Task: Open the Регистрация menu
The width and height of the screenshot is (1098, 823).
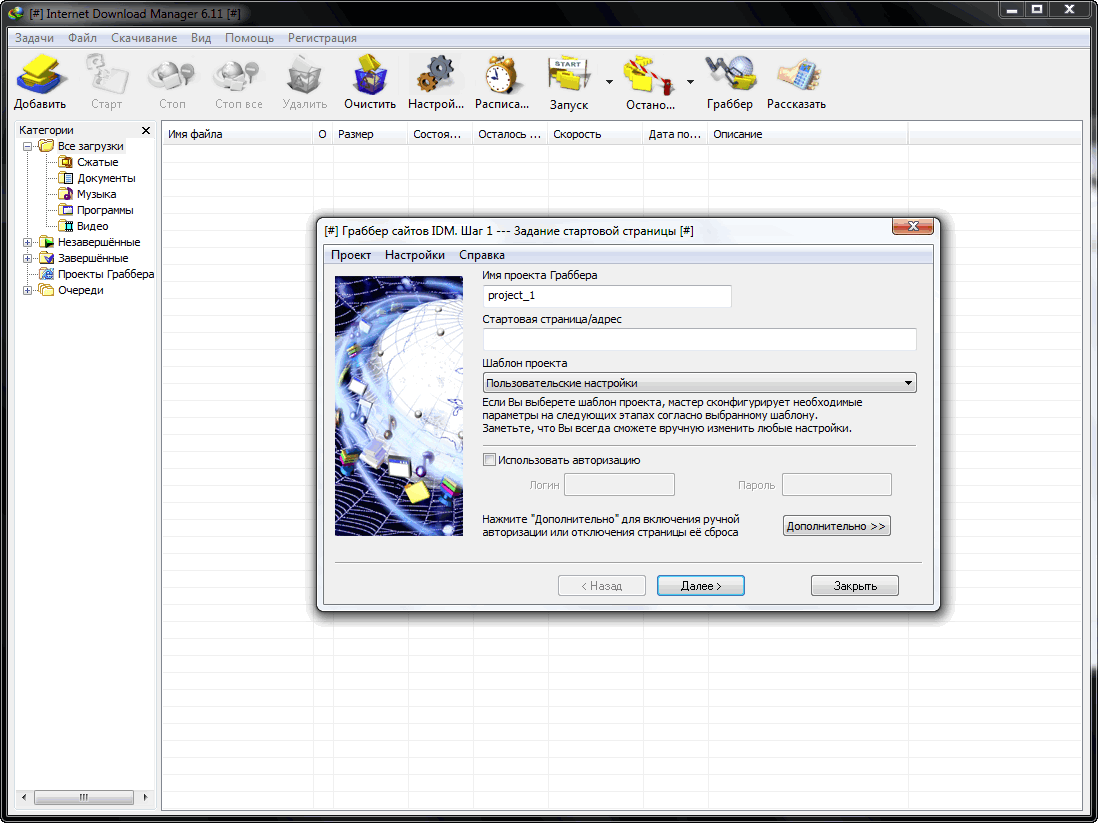Action: click(x=322, y=38)
